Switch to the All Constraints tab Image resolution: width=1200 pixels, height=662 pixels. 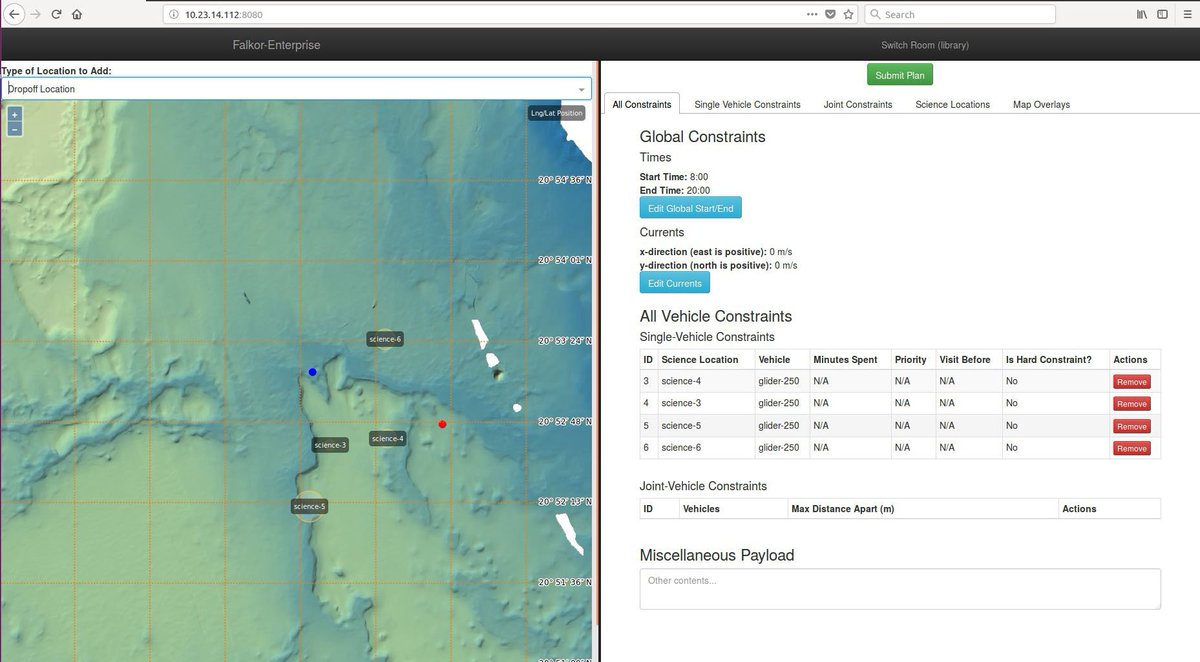pos(641,104)
